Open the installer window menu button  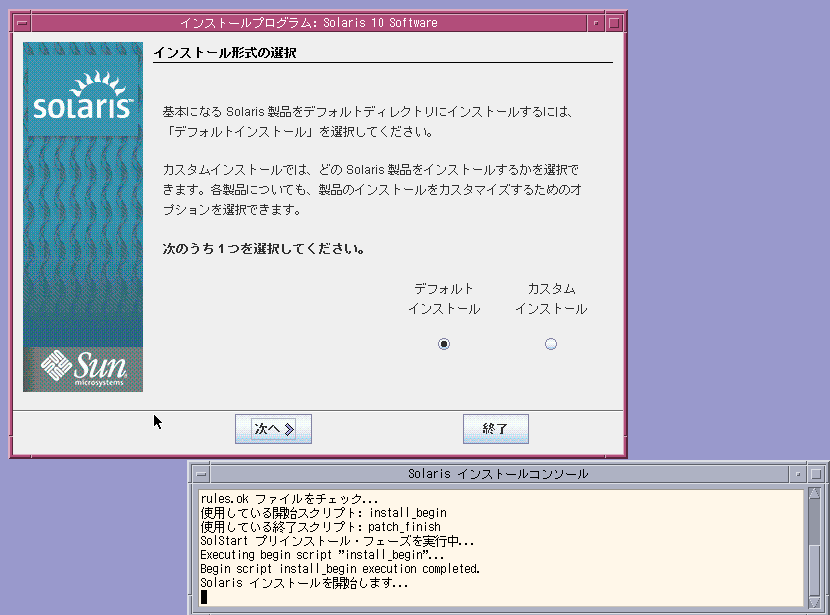[x=23, y=22]
